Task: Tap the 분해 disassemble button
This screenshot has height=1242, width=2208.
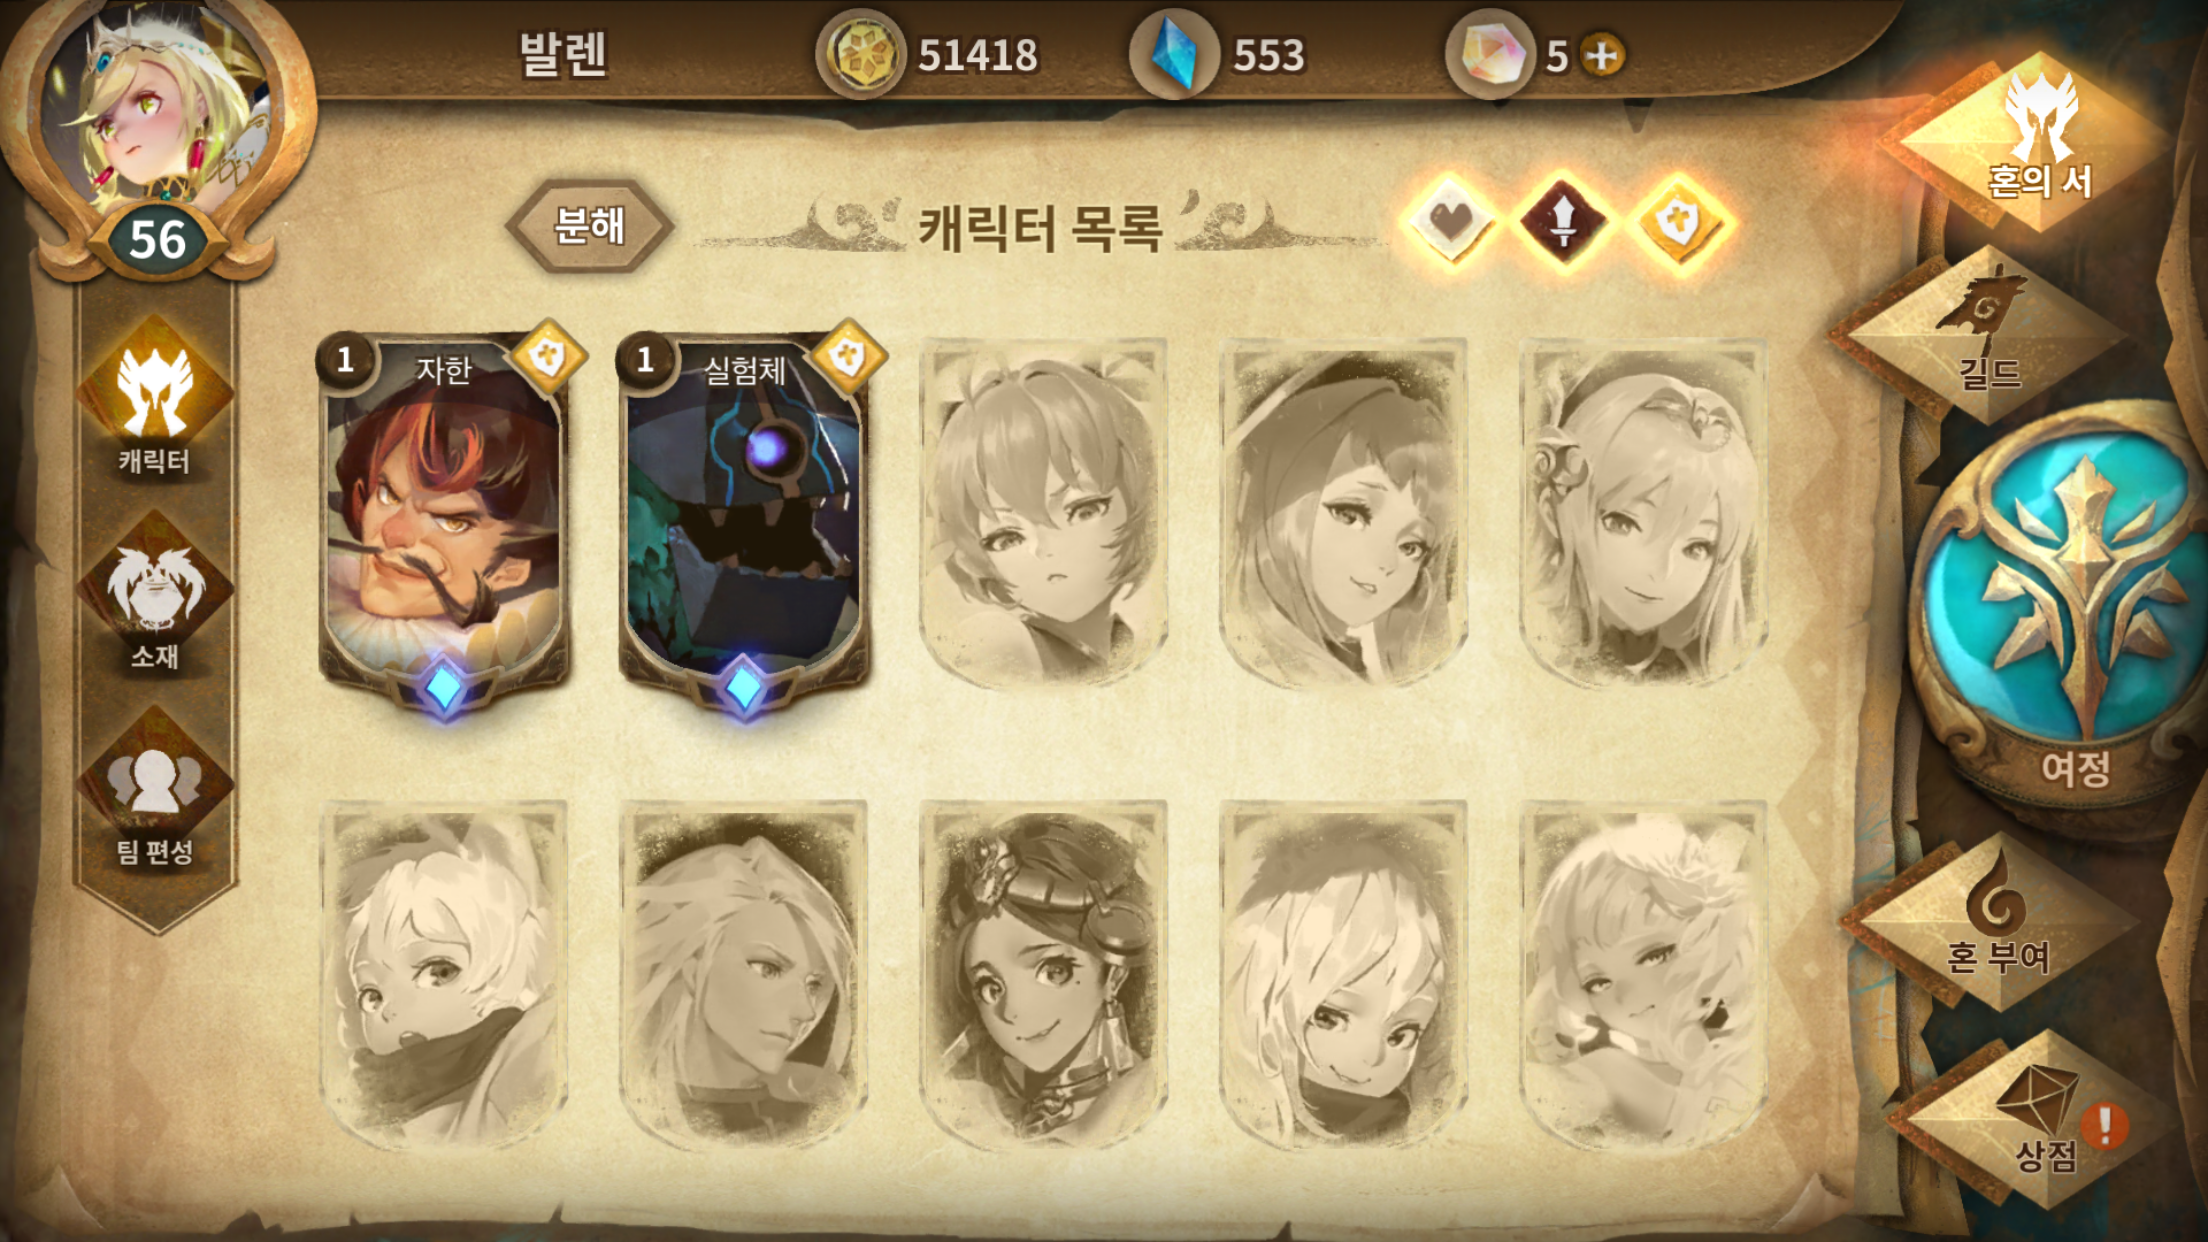Action: [x=590, y=226]
